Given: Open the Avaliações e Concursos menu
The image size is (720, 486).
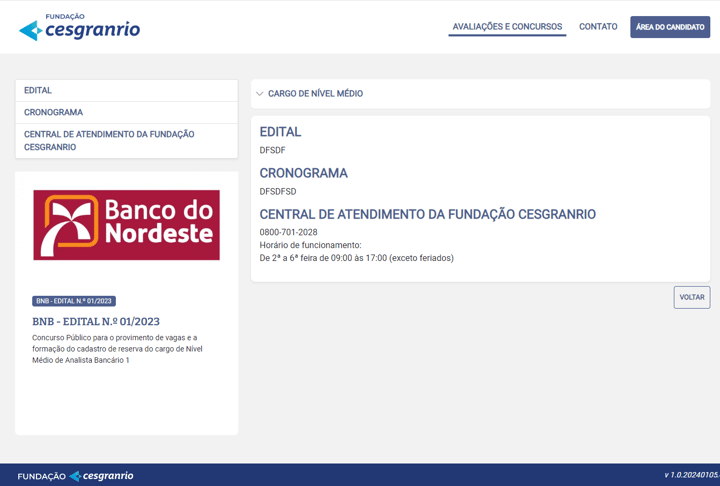Looking at the screenshot, I should (x=507, y=27).
